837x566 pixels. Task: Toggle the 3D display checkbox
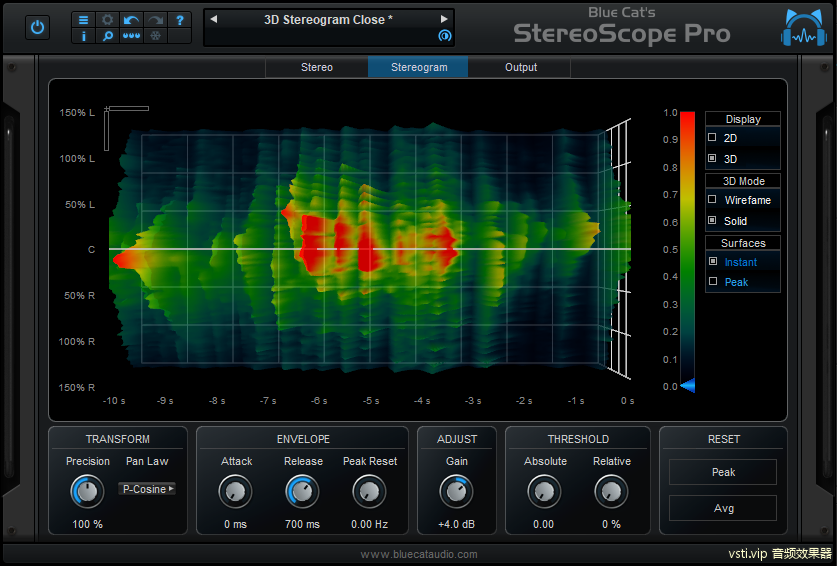pyautogui.click(x=712, y=159)
